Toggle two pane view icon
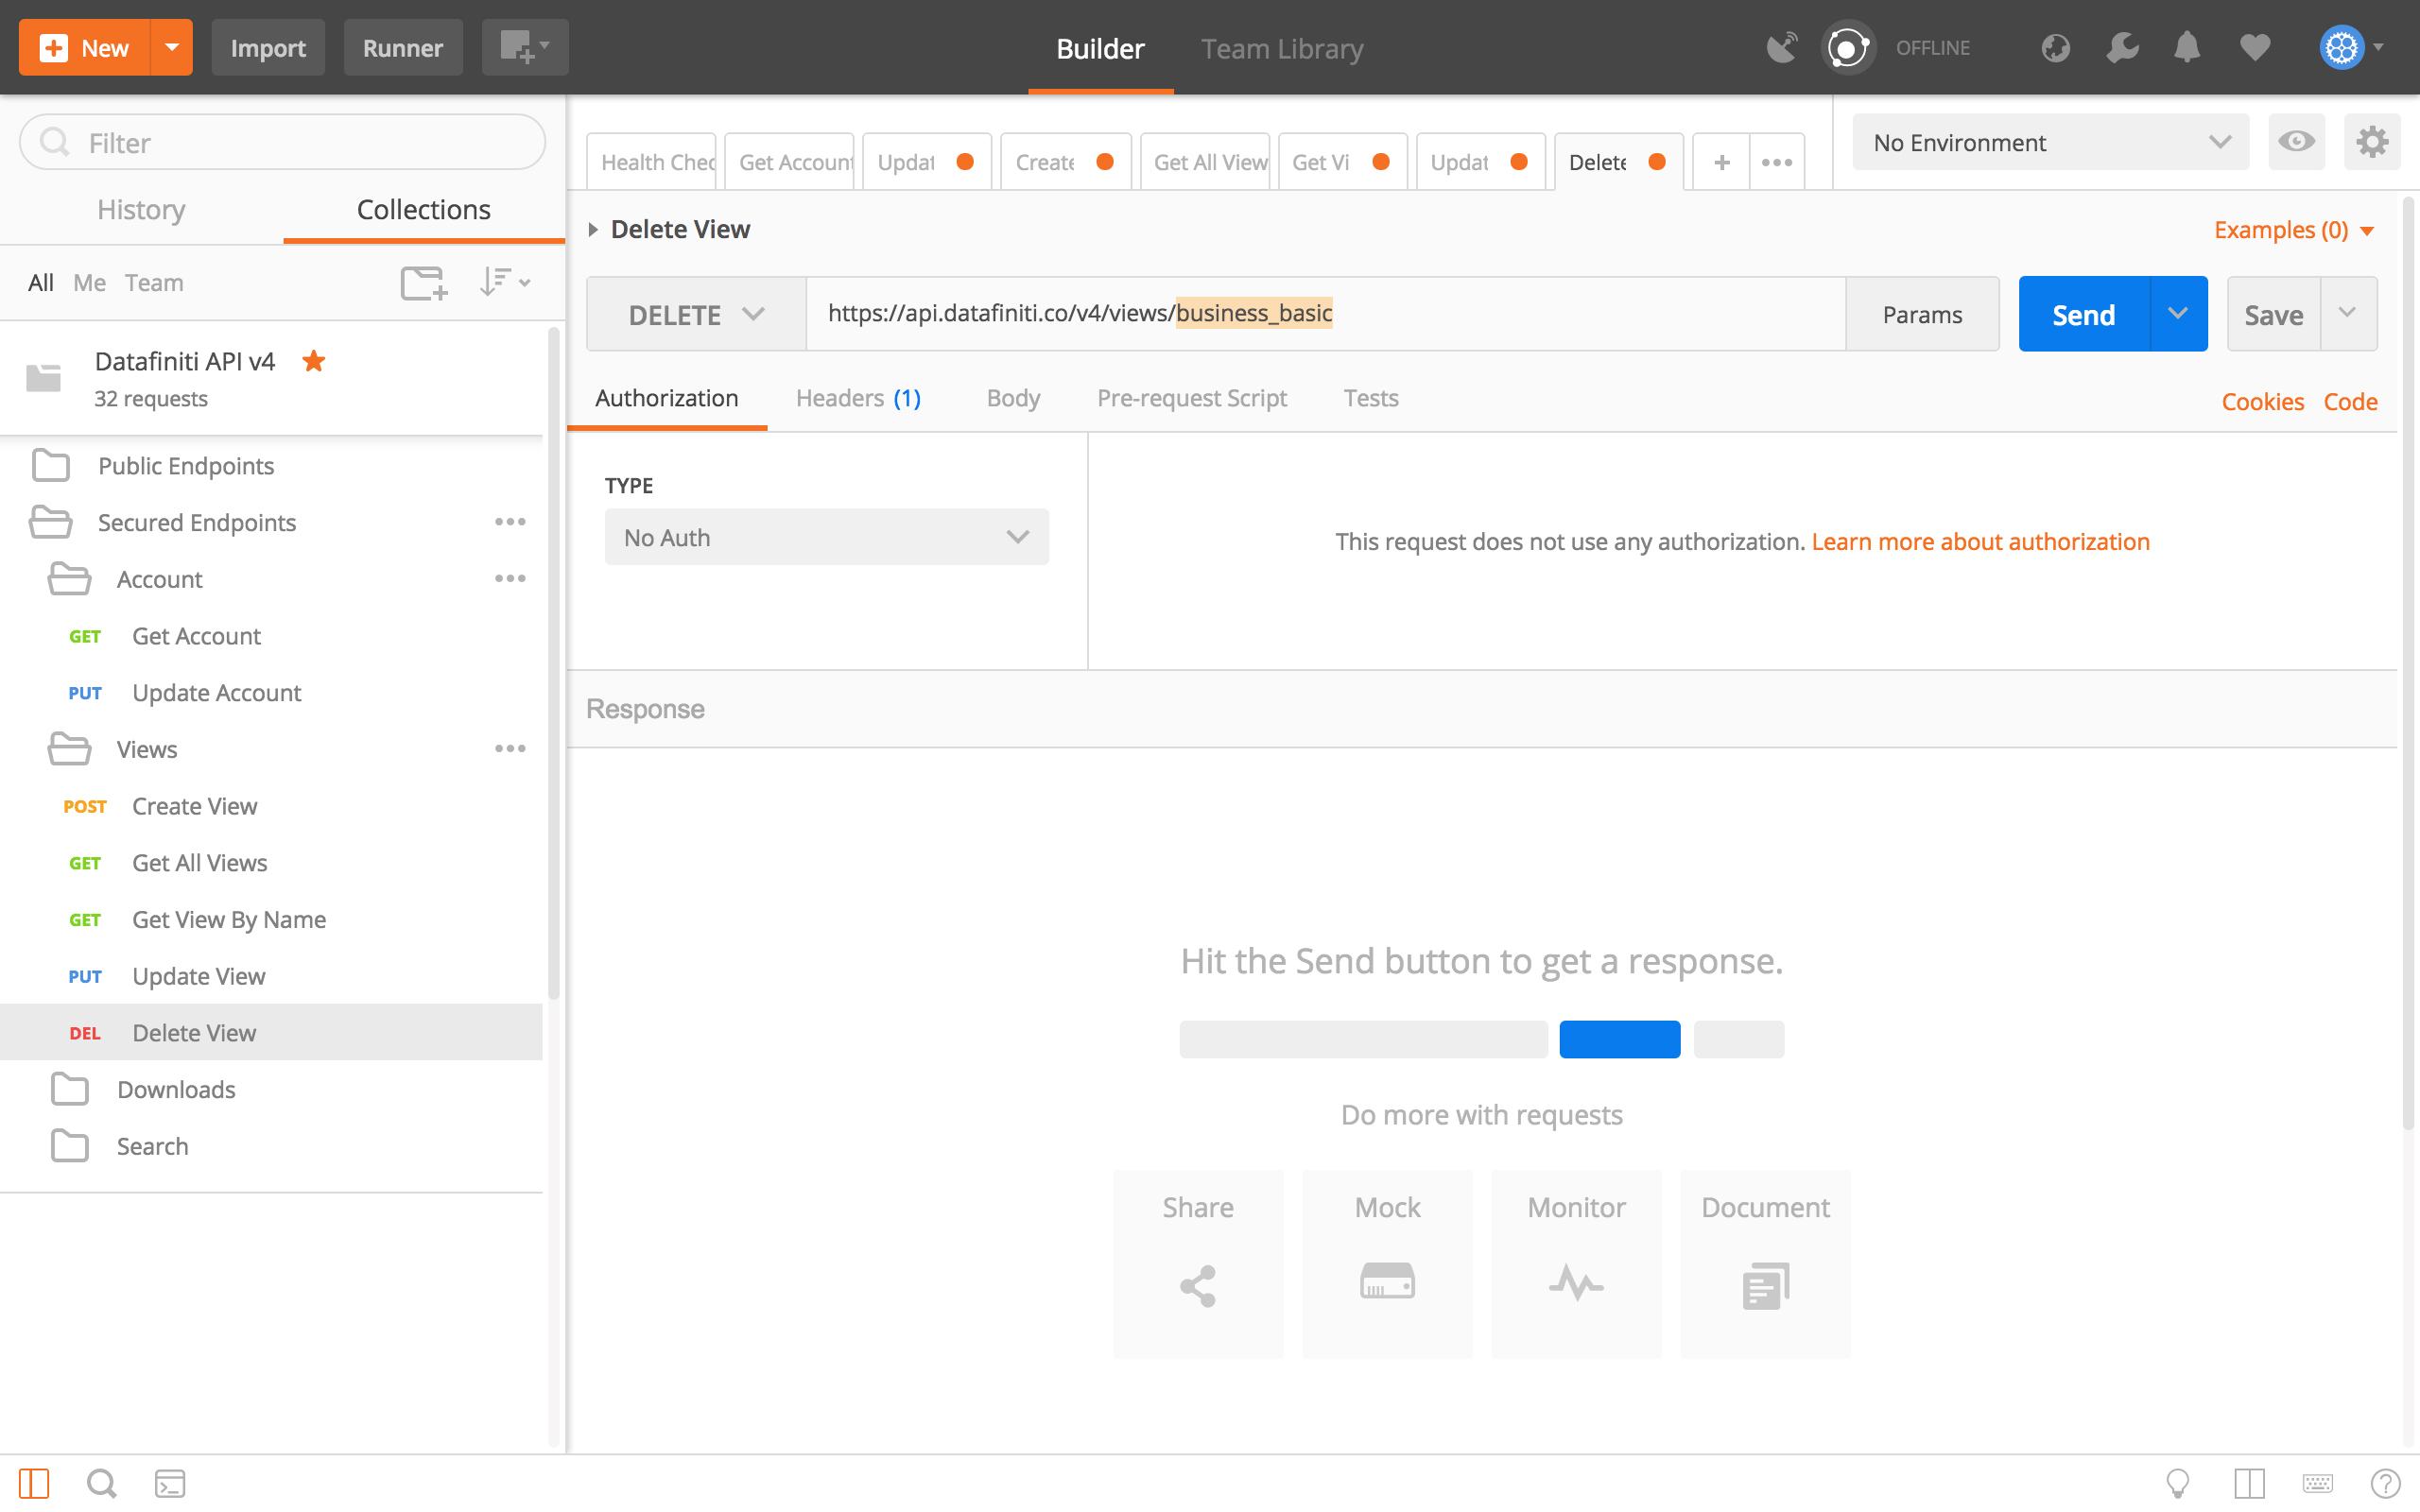The width and height of the screenshot is (2420, 1512). click(2249, 1483)
